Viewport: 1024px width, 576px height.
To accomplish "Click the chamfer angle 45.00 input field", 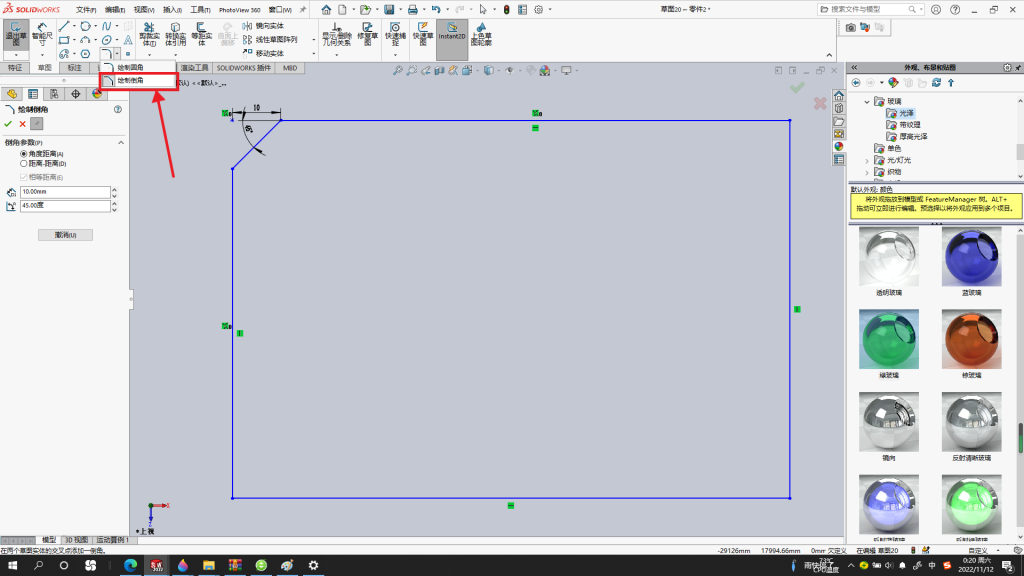I will 65,206.
